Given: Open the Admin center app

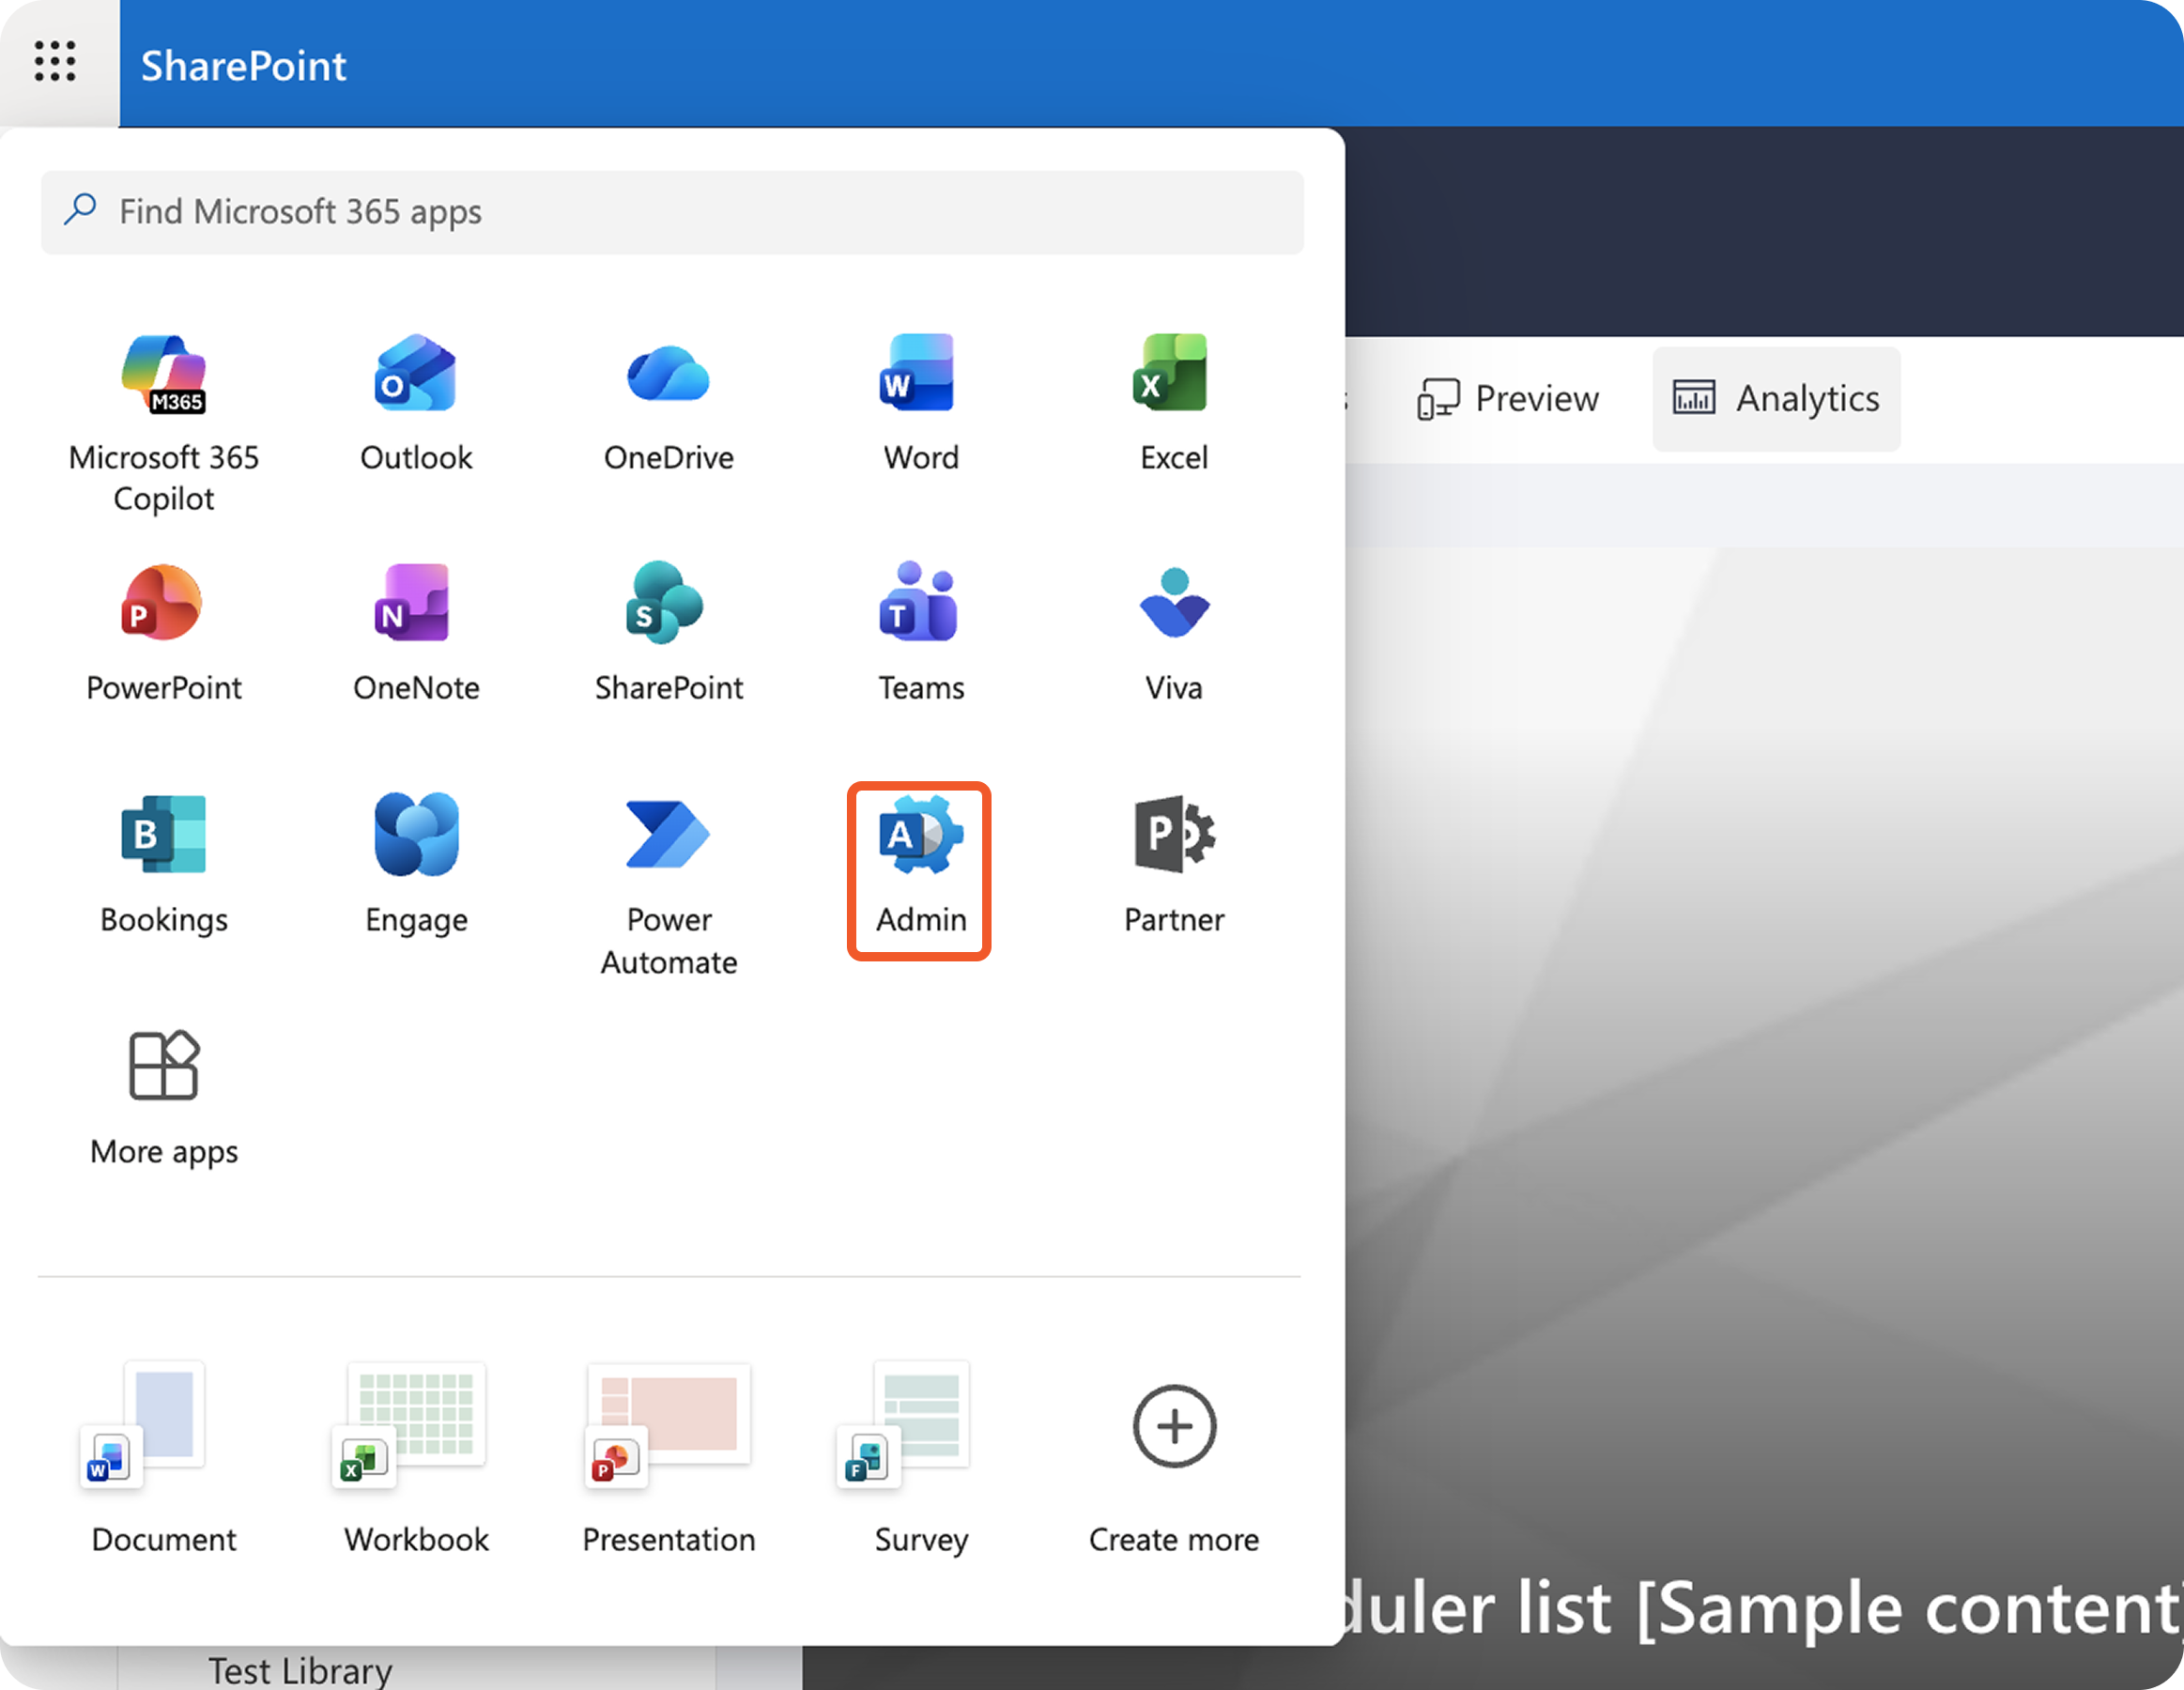Looking at the screenshot, I should 919,871.
